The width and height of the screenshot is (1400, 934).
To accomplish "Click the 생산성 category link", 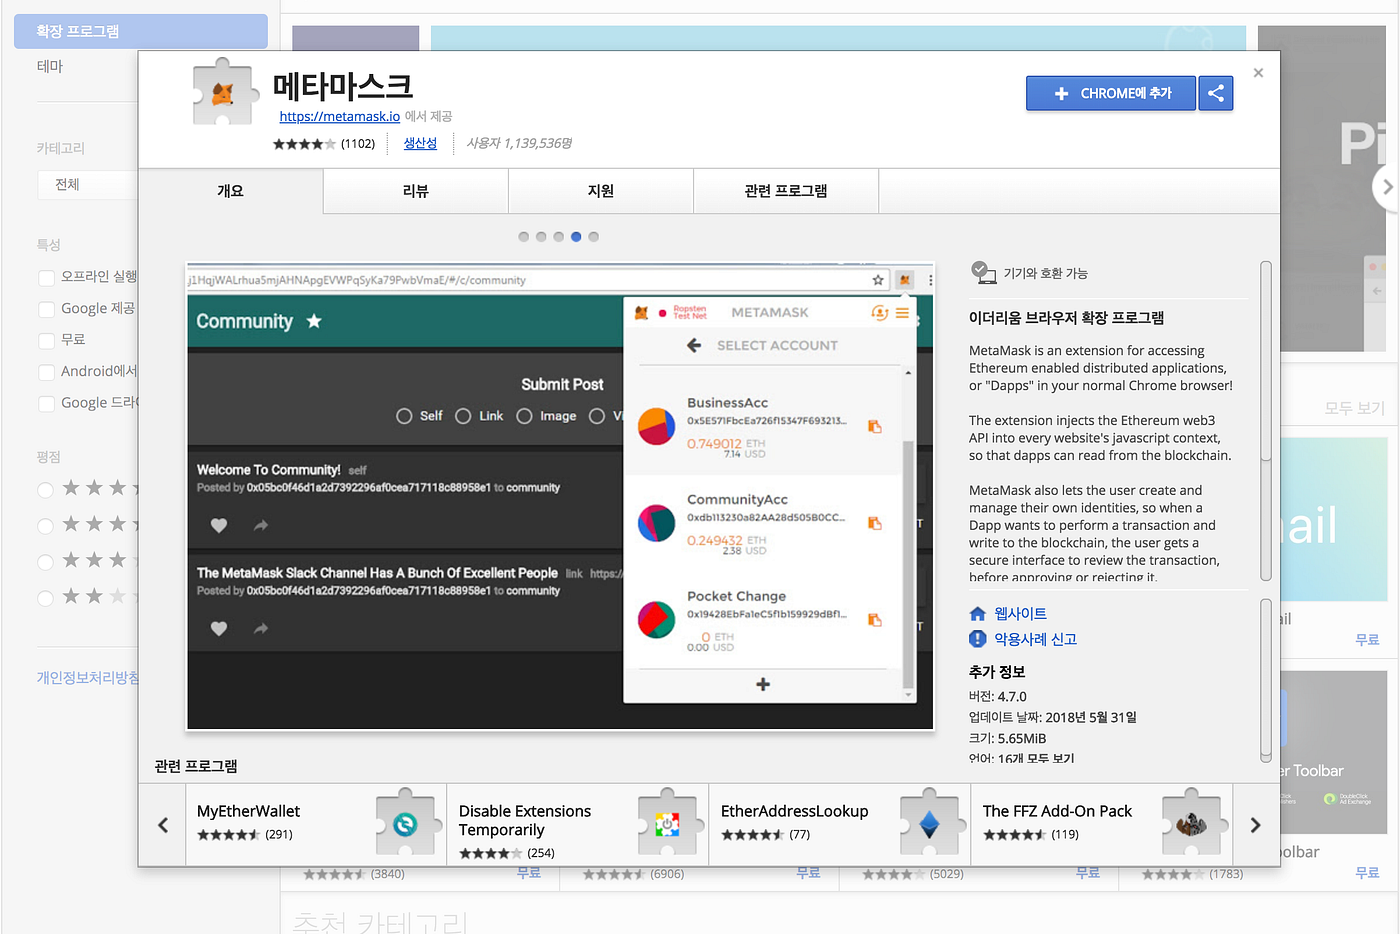I will tap(420, 143).
